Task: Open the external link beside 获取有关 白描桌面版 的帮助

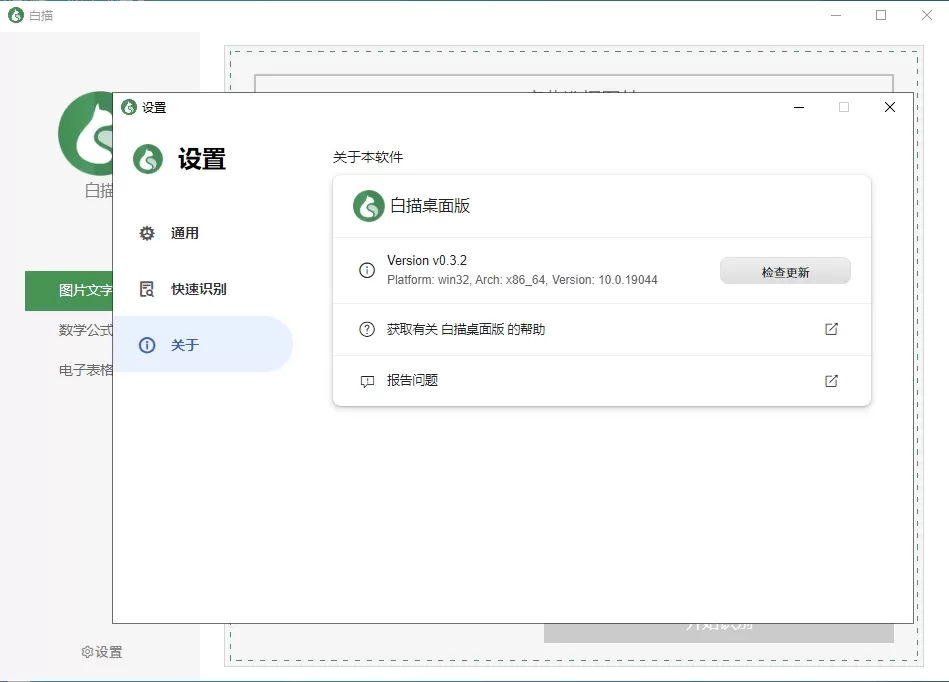Action: tap(831, 329)
